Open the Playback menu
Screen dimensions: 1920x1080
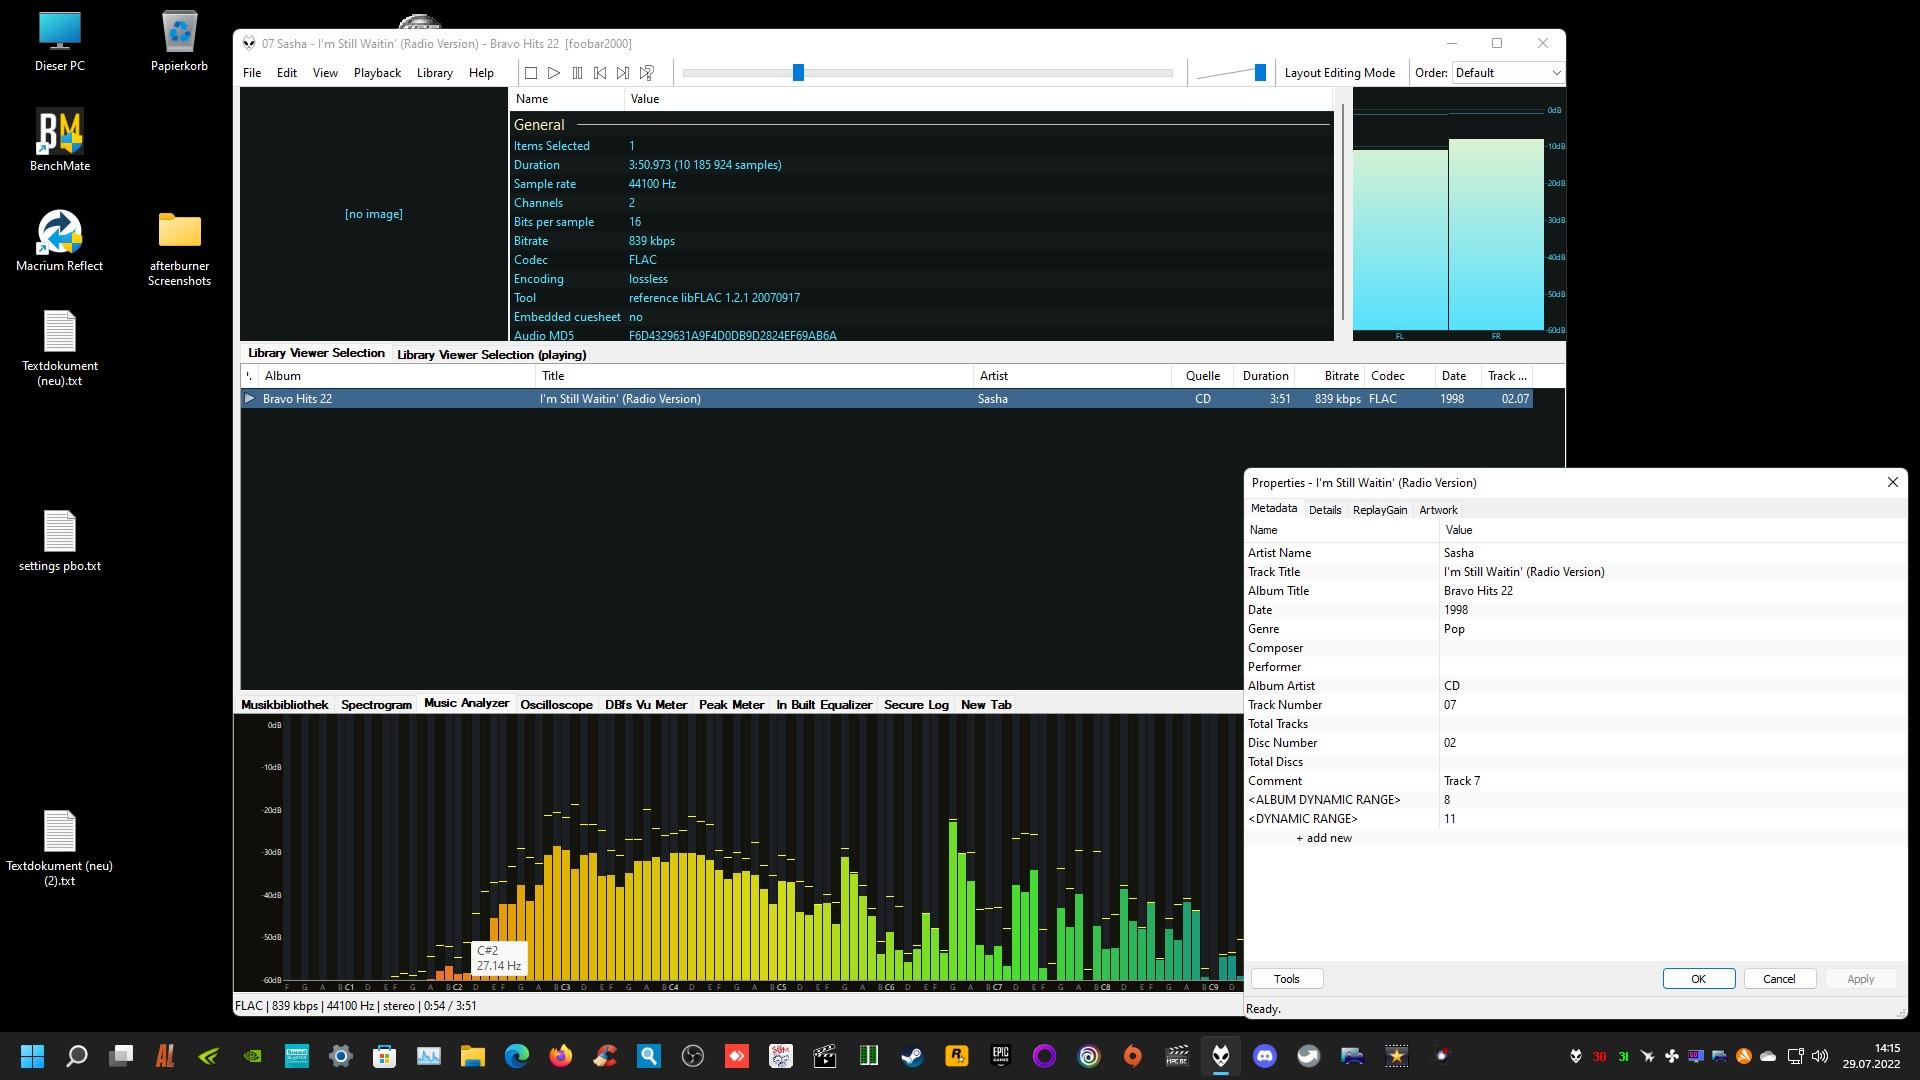377,73
